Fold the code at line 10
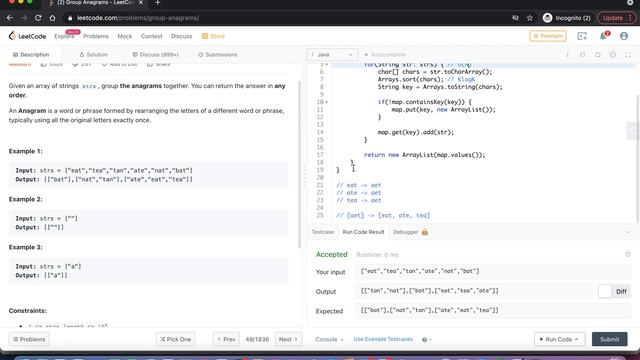 327,102
